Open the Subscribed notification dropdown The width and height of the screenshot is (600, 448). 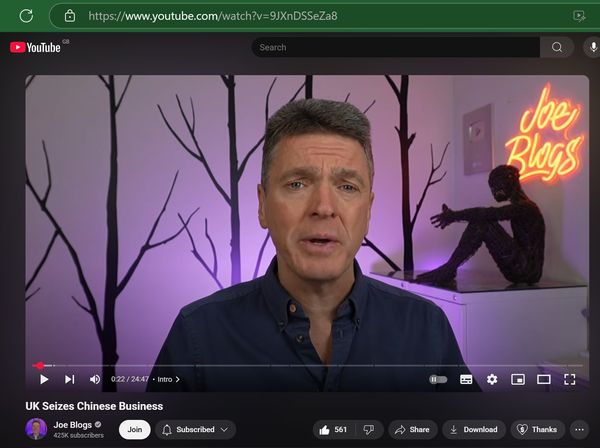(x=196, y=429)
